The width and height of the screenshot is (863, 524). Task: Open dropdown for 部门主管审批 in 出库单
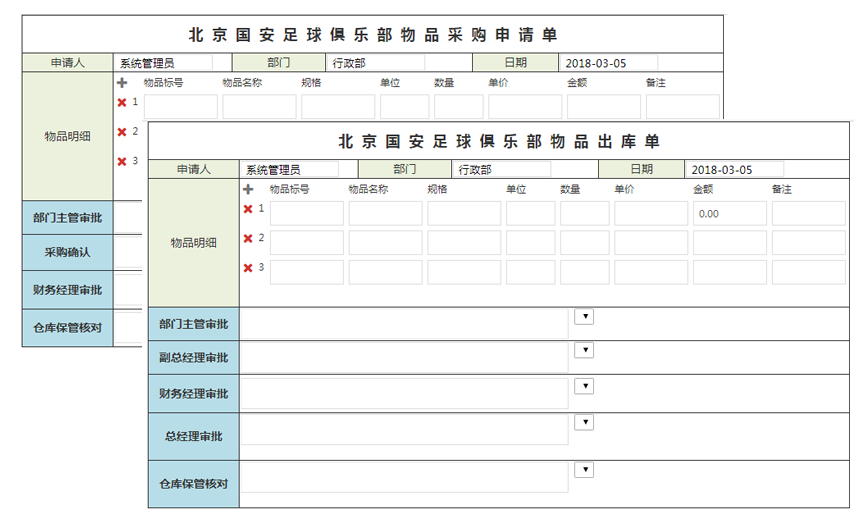584,316
